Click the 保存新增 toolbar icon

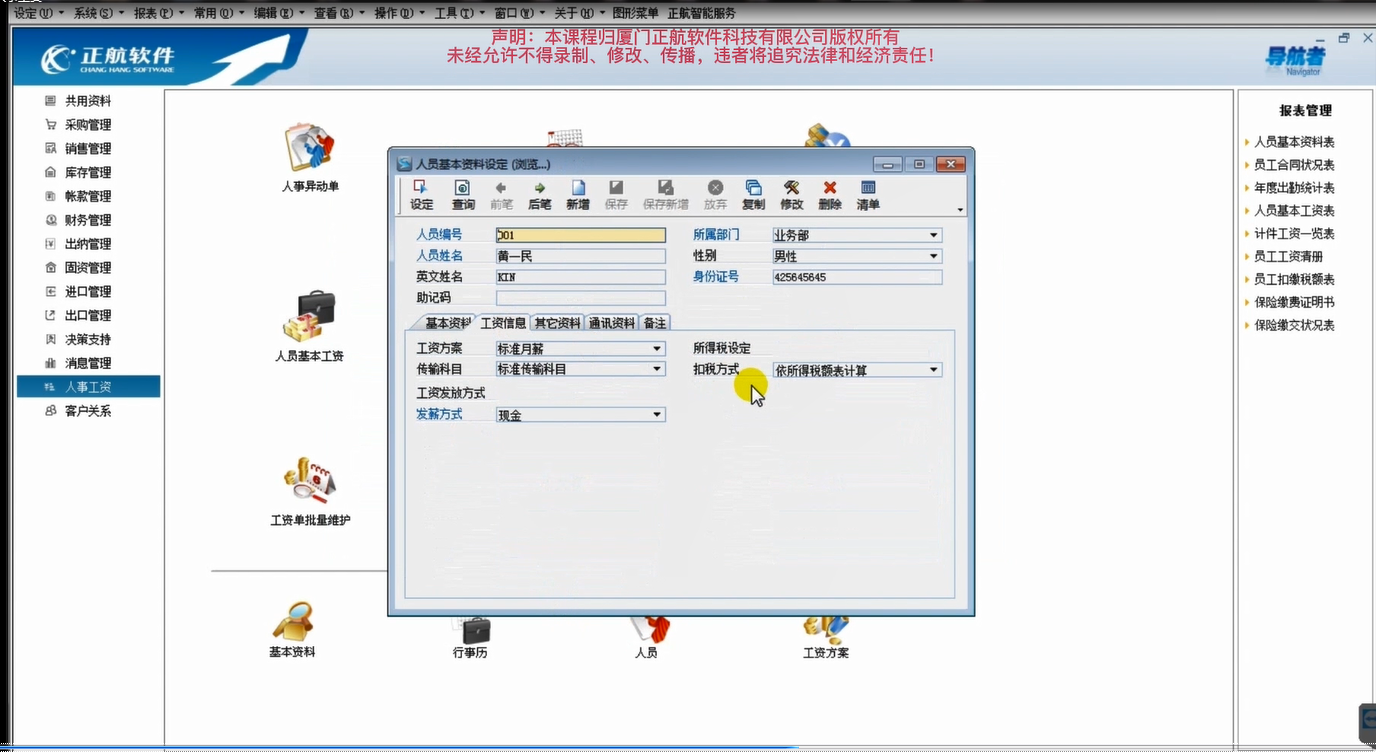coord(665,195)
